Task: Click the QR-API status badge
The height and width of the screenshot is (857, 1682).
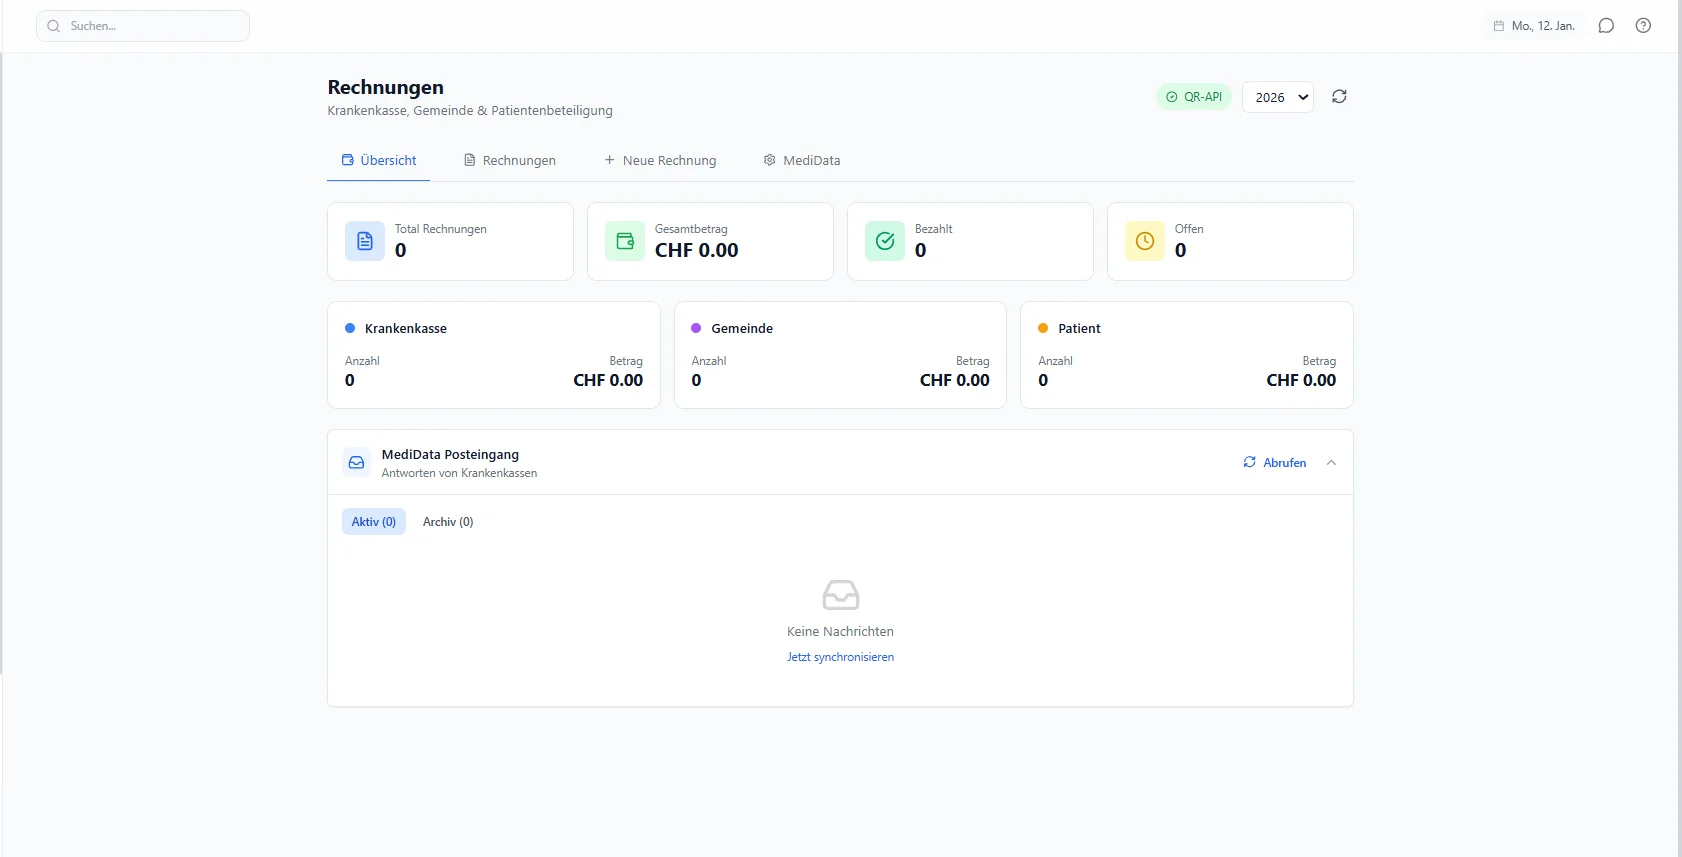Action: (1194, 97)
